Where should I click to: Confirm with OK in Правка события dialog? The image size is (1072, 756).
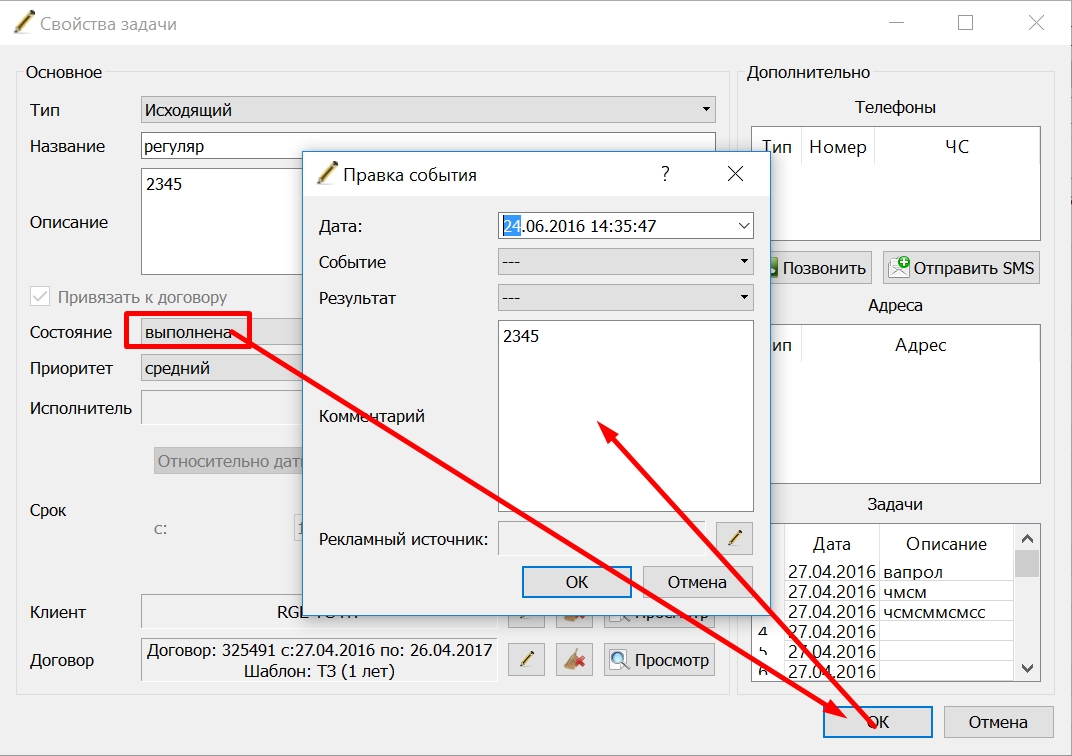coord(576,582)
